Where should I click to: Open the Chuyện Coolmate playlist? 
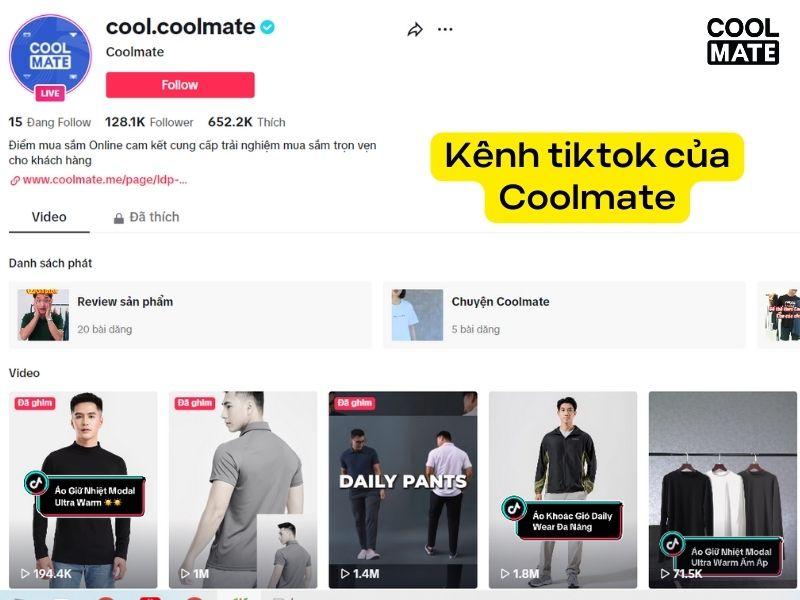(564, 315)
